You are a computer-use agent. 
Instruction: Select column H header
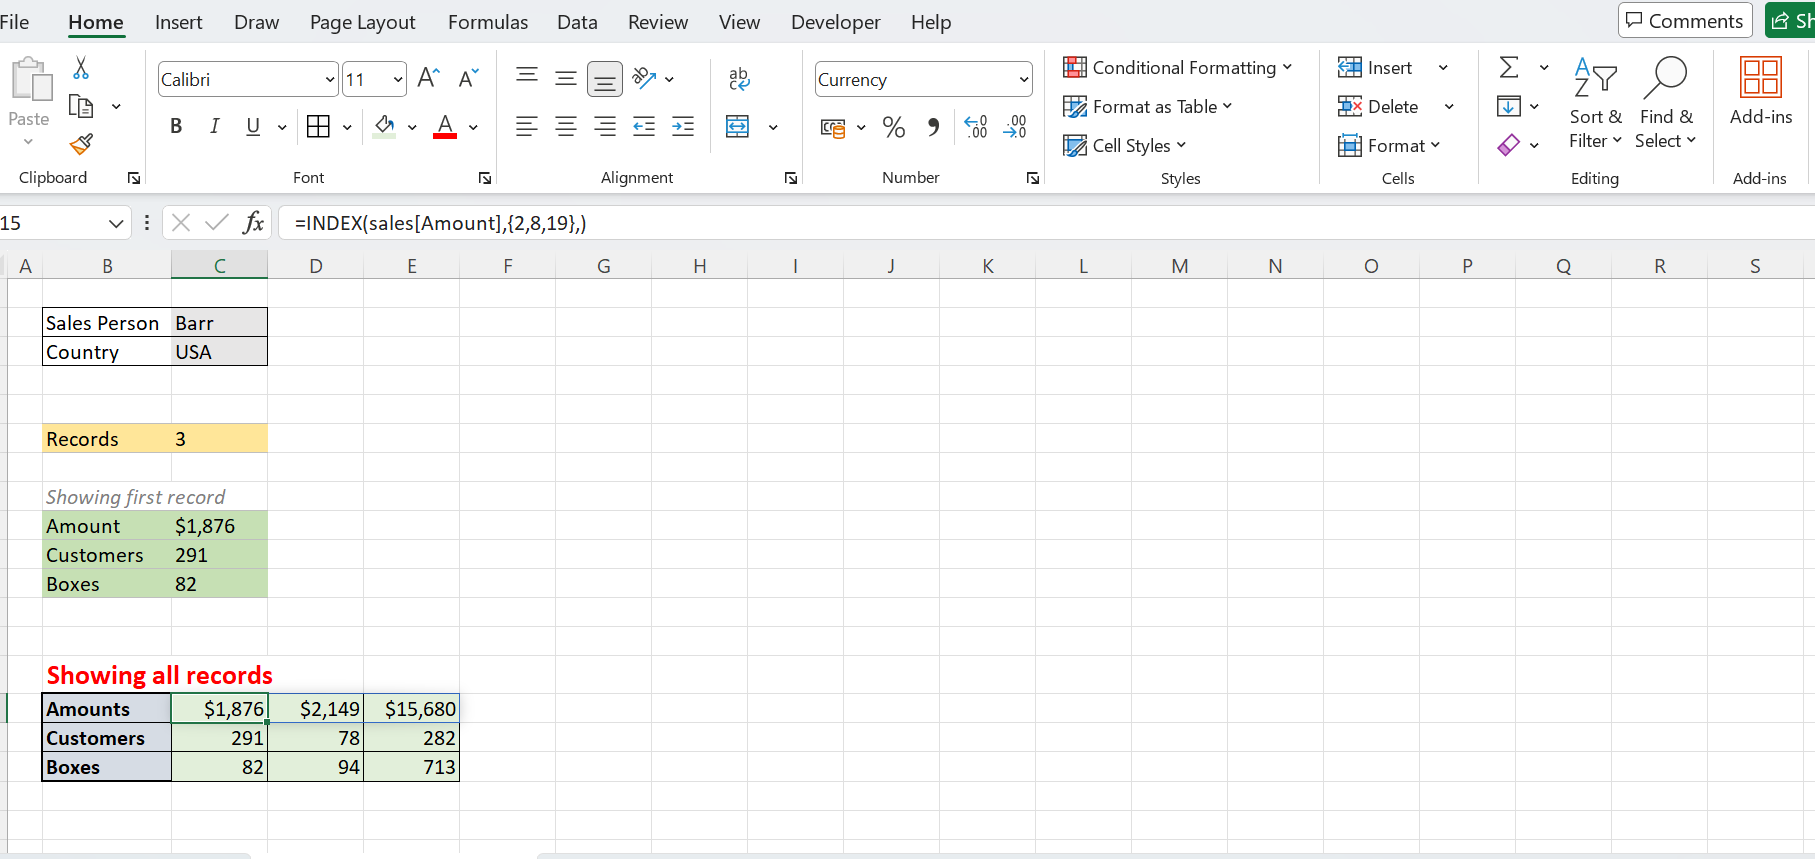700,266
